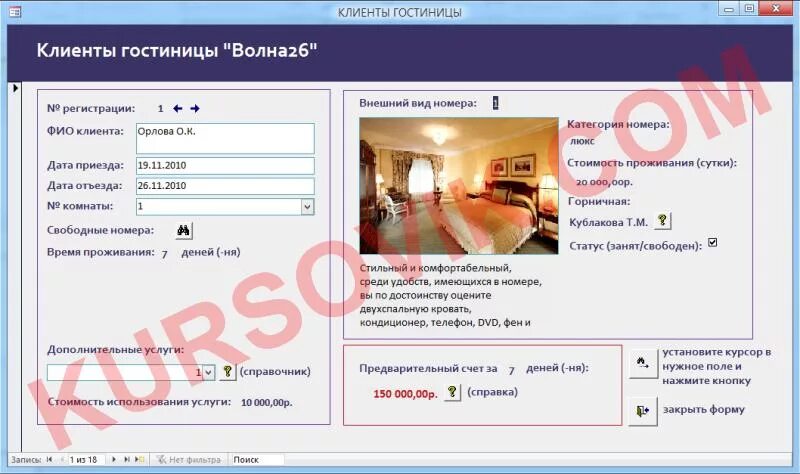Go to the first record in navigation bar

click(49, 460)
